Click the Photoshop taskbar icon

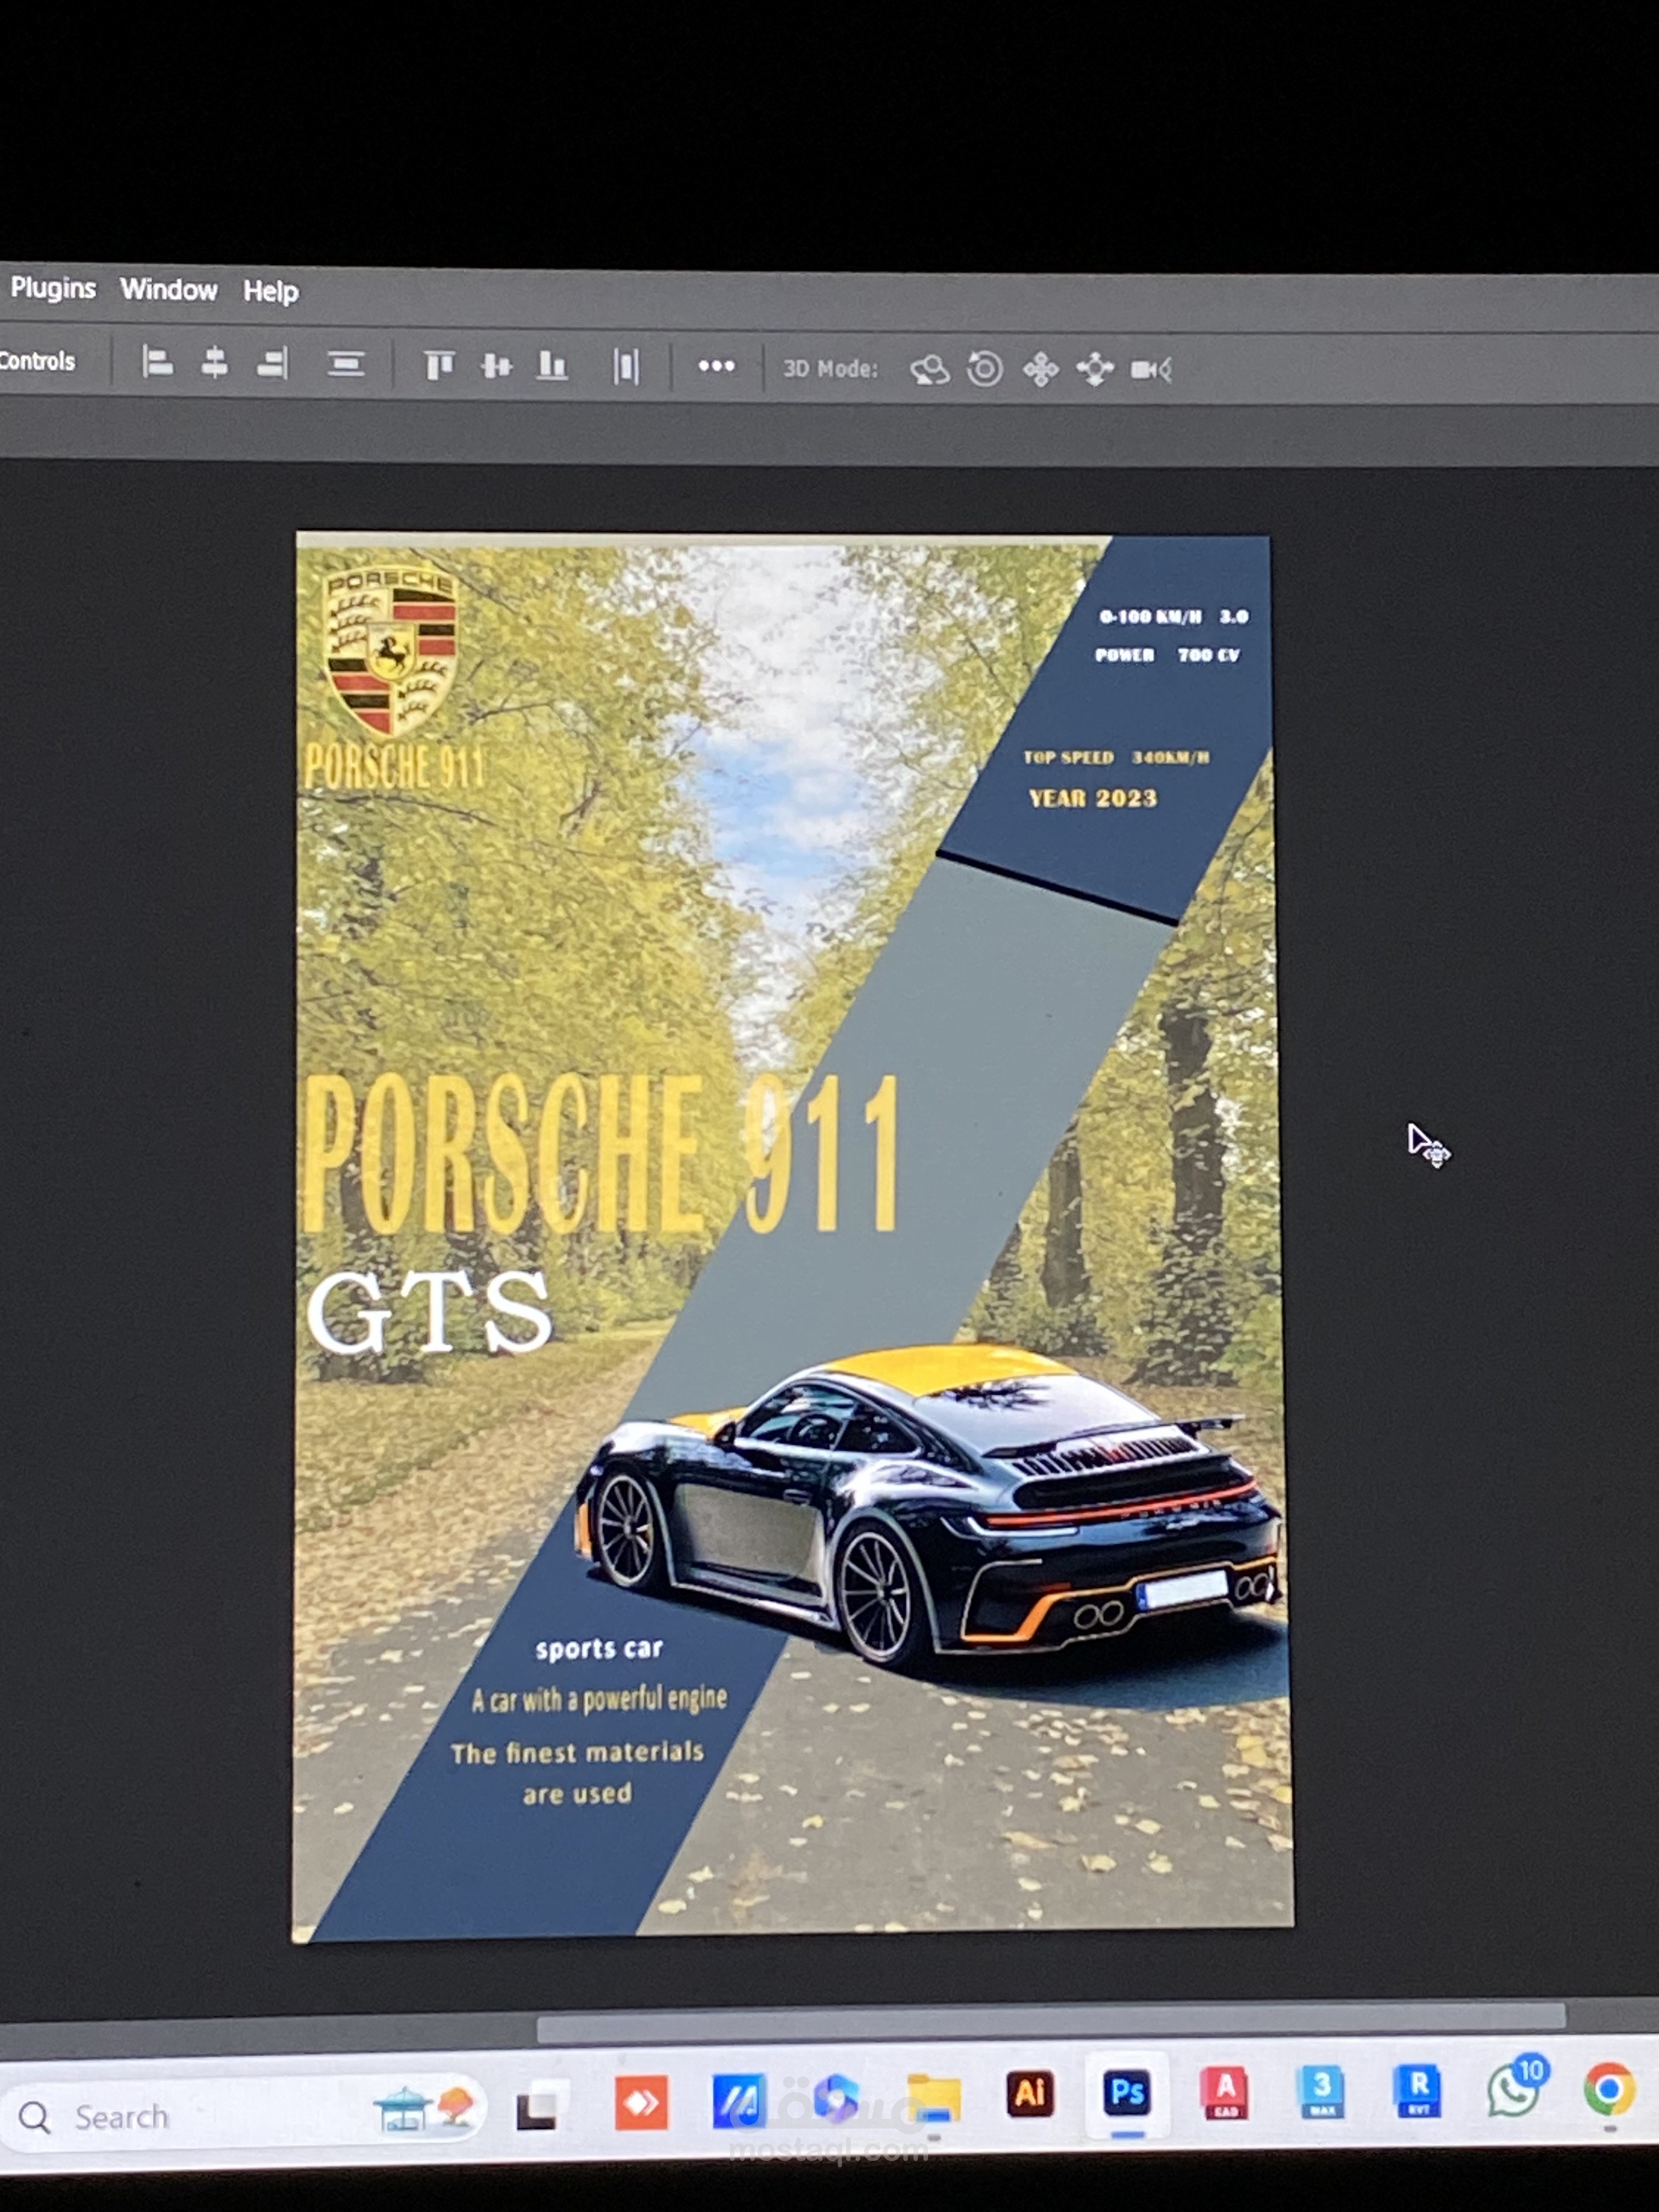pos(1127,2093)
